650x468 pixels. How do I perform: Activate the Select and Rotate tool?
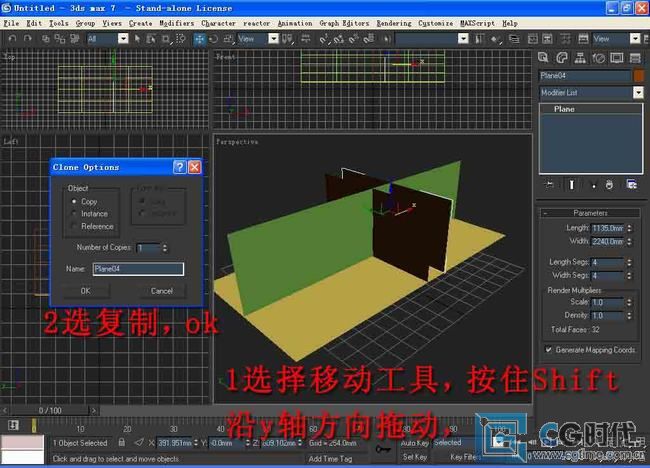tap(213, 39)
